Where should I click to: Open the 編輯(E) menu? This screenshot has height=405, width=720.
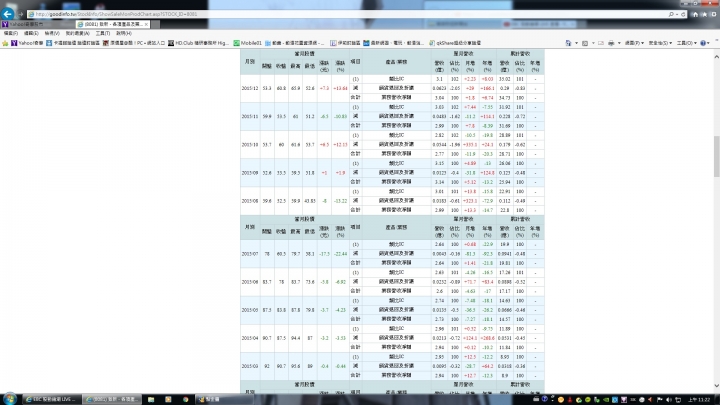(31, 34)
